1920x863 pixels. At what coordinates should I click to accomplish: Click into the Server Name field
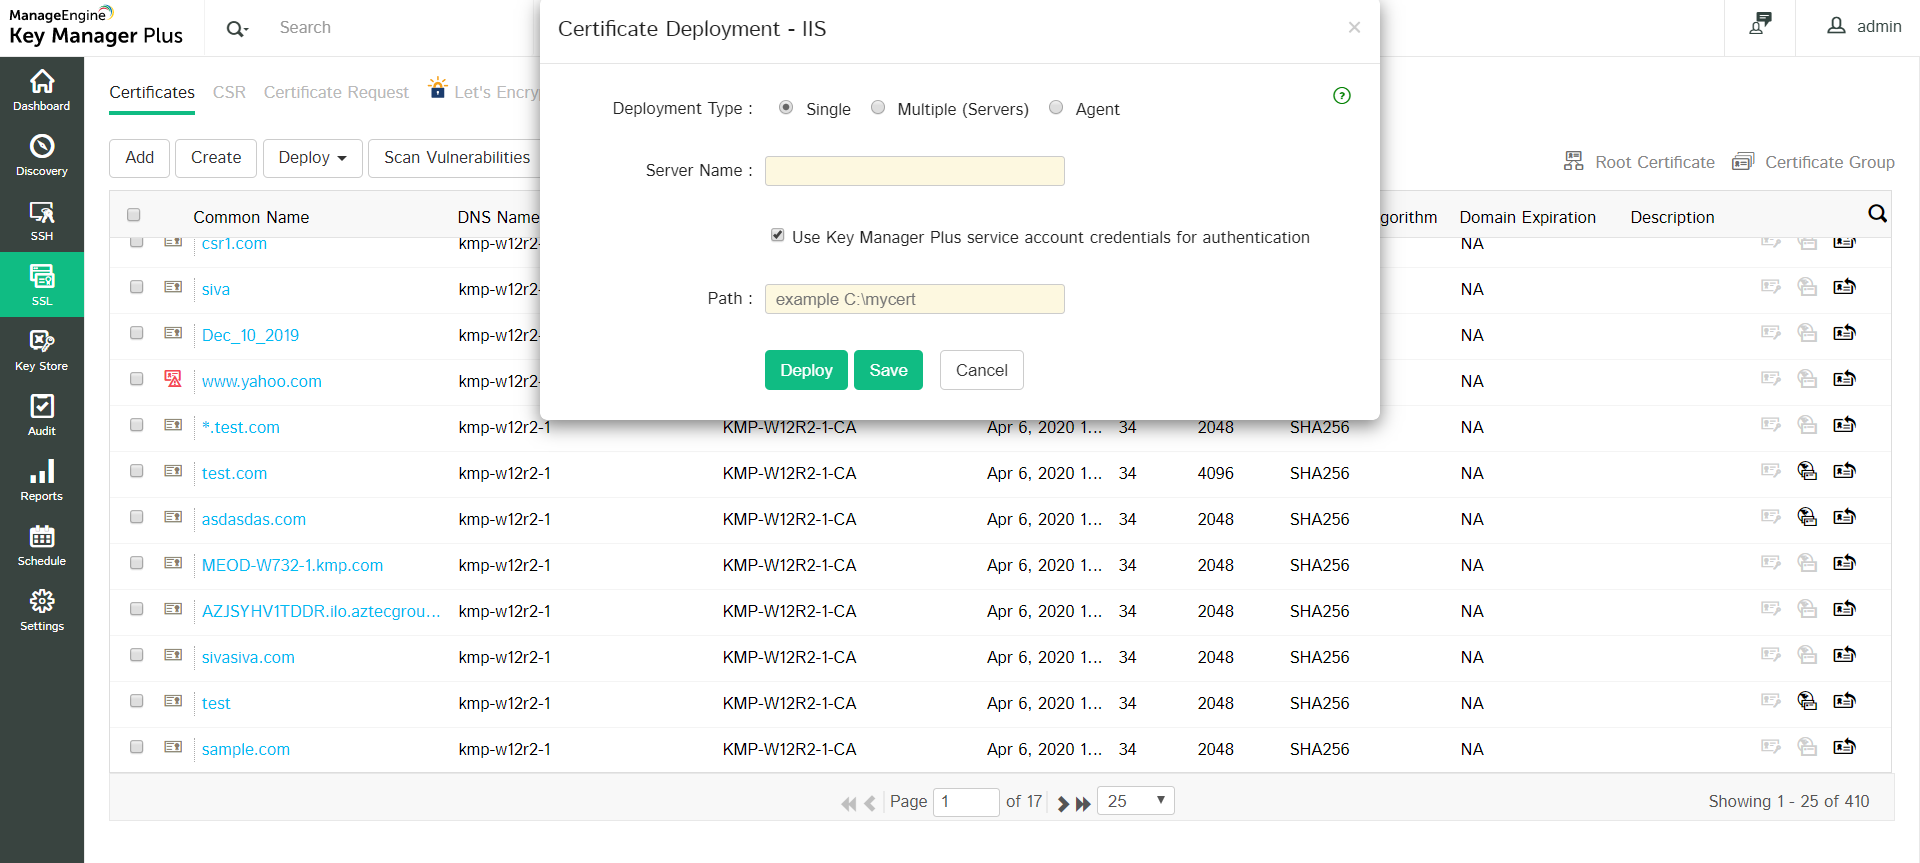[914, 171]
